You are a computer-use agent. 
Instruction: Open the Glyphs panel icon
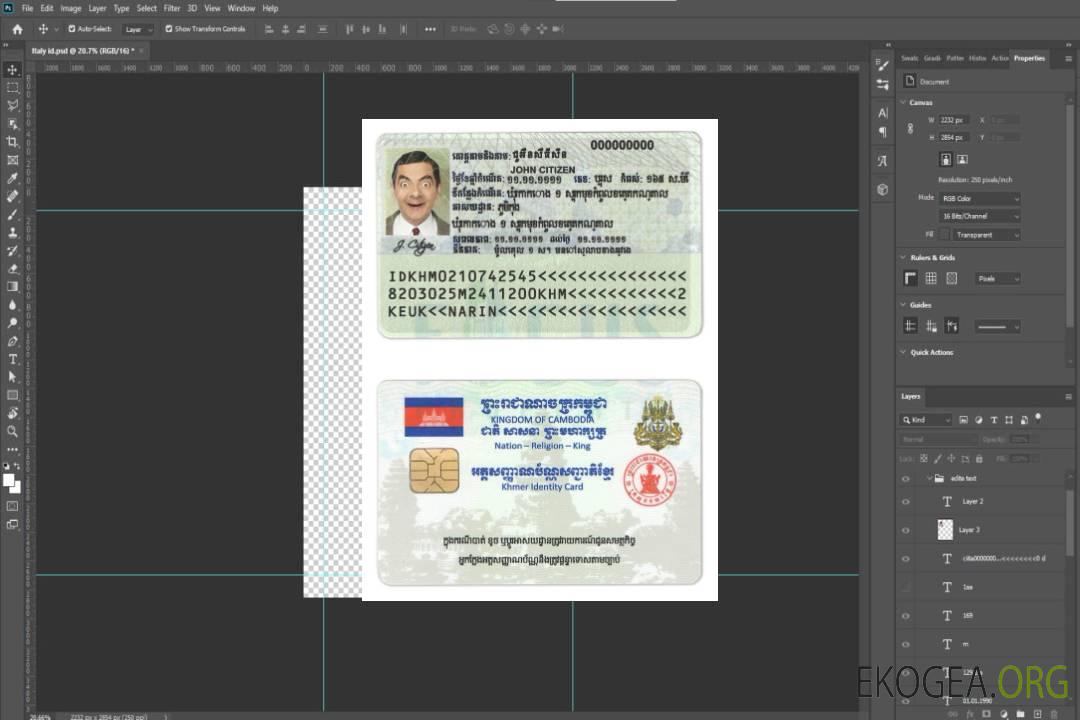click(x=882, y=161)
